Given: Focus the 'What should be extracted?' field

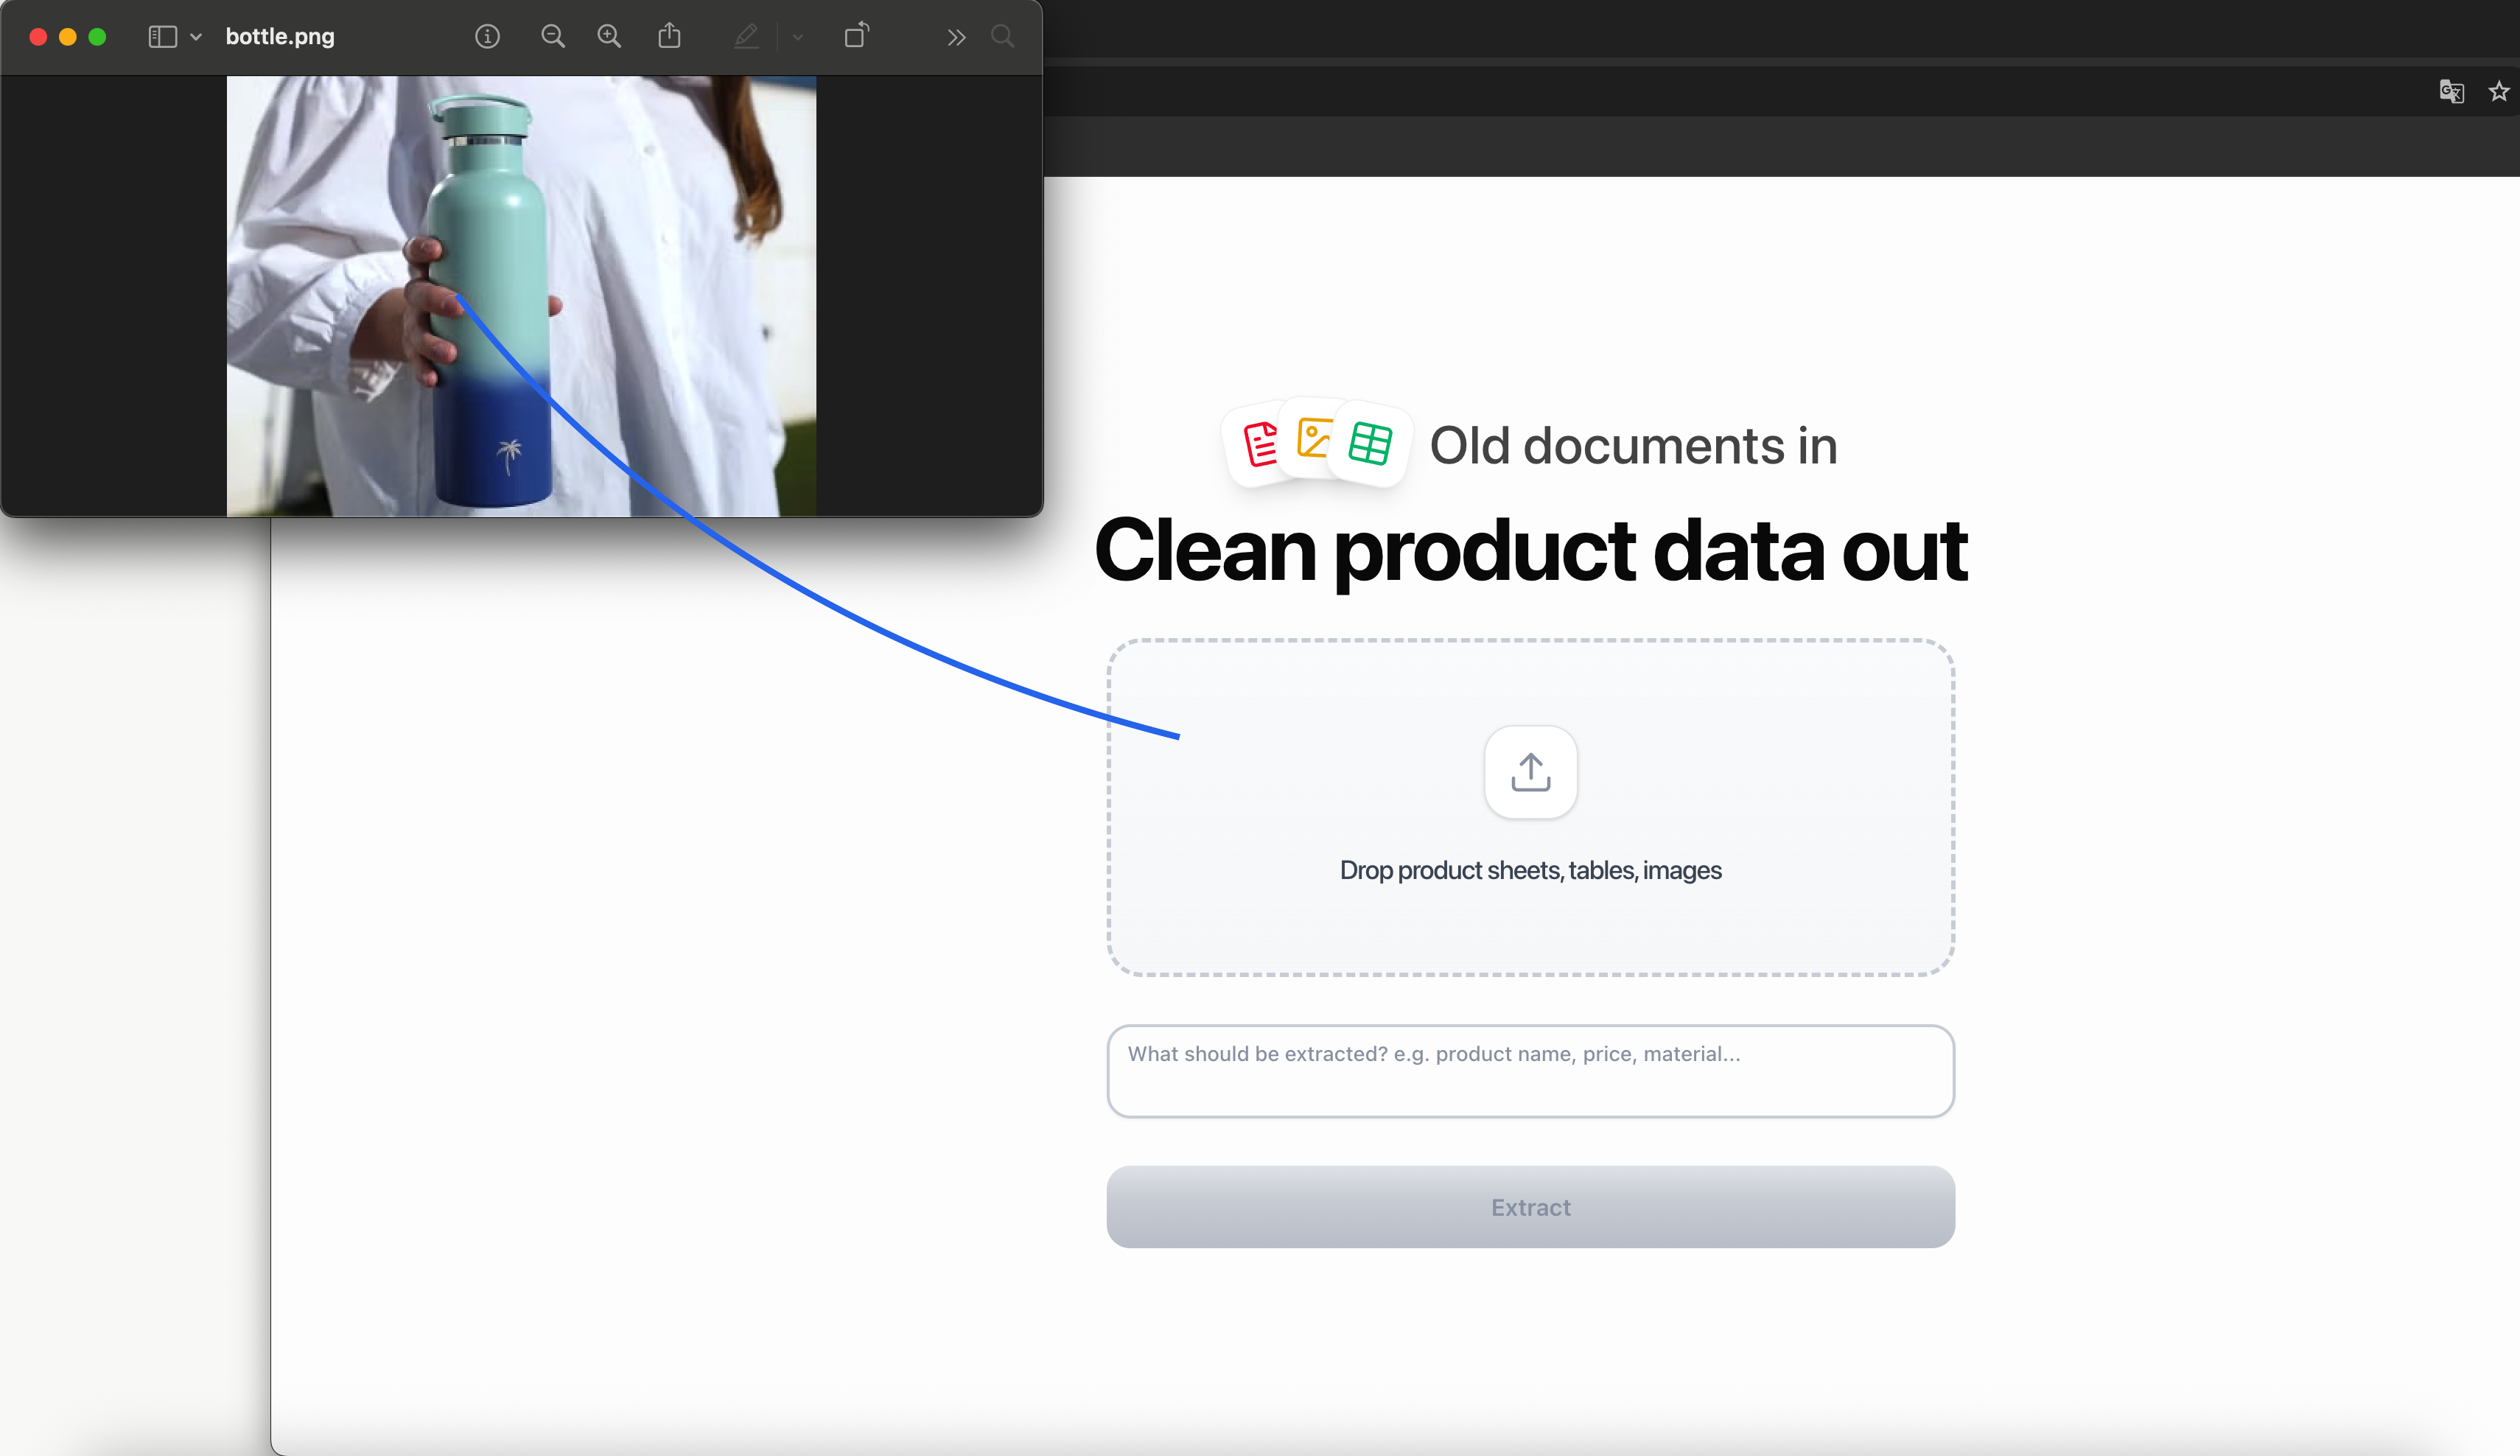Looking at the screenshot, I should click(1530, 1071).
